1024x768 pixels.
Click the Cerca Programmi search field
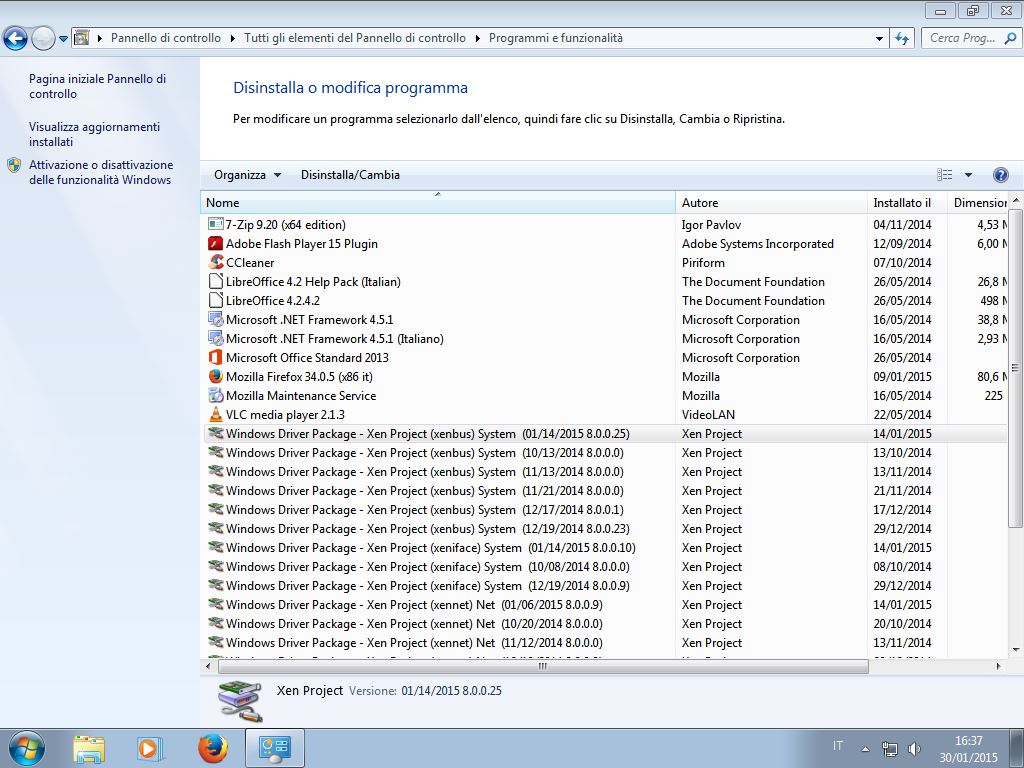(962, 38)
